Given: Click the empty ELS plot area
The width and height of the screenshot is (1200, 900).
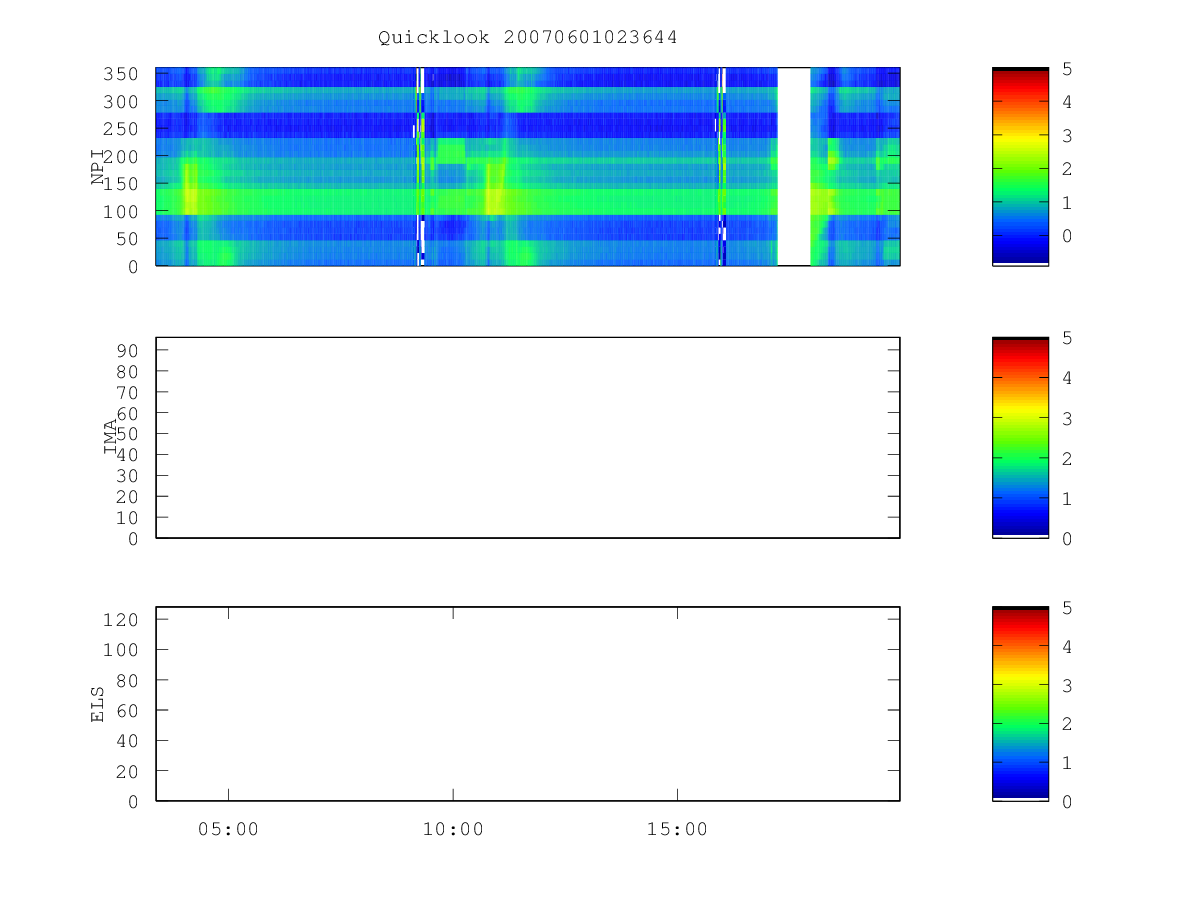Looking at the screenshot, I should 528,704.
